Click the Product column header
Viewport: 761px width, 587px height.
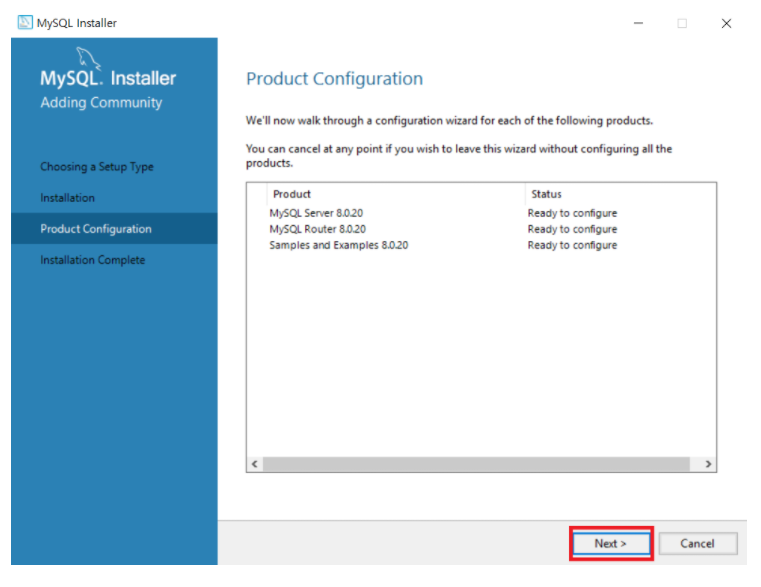coord(396,194)
